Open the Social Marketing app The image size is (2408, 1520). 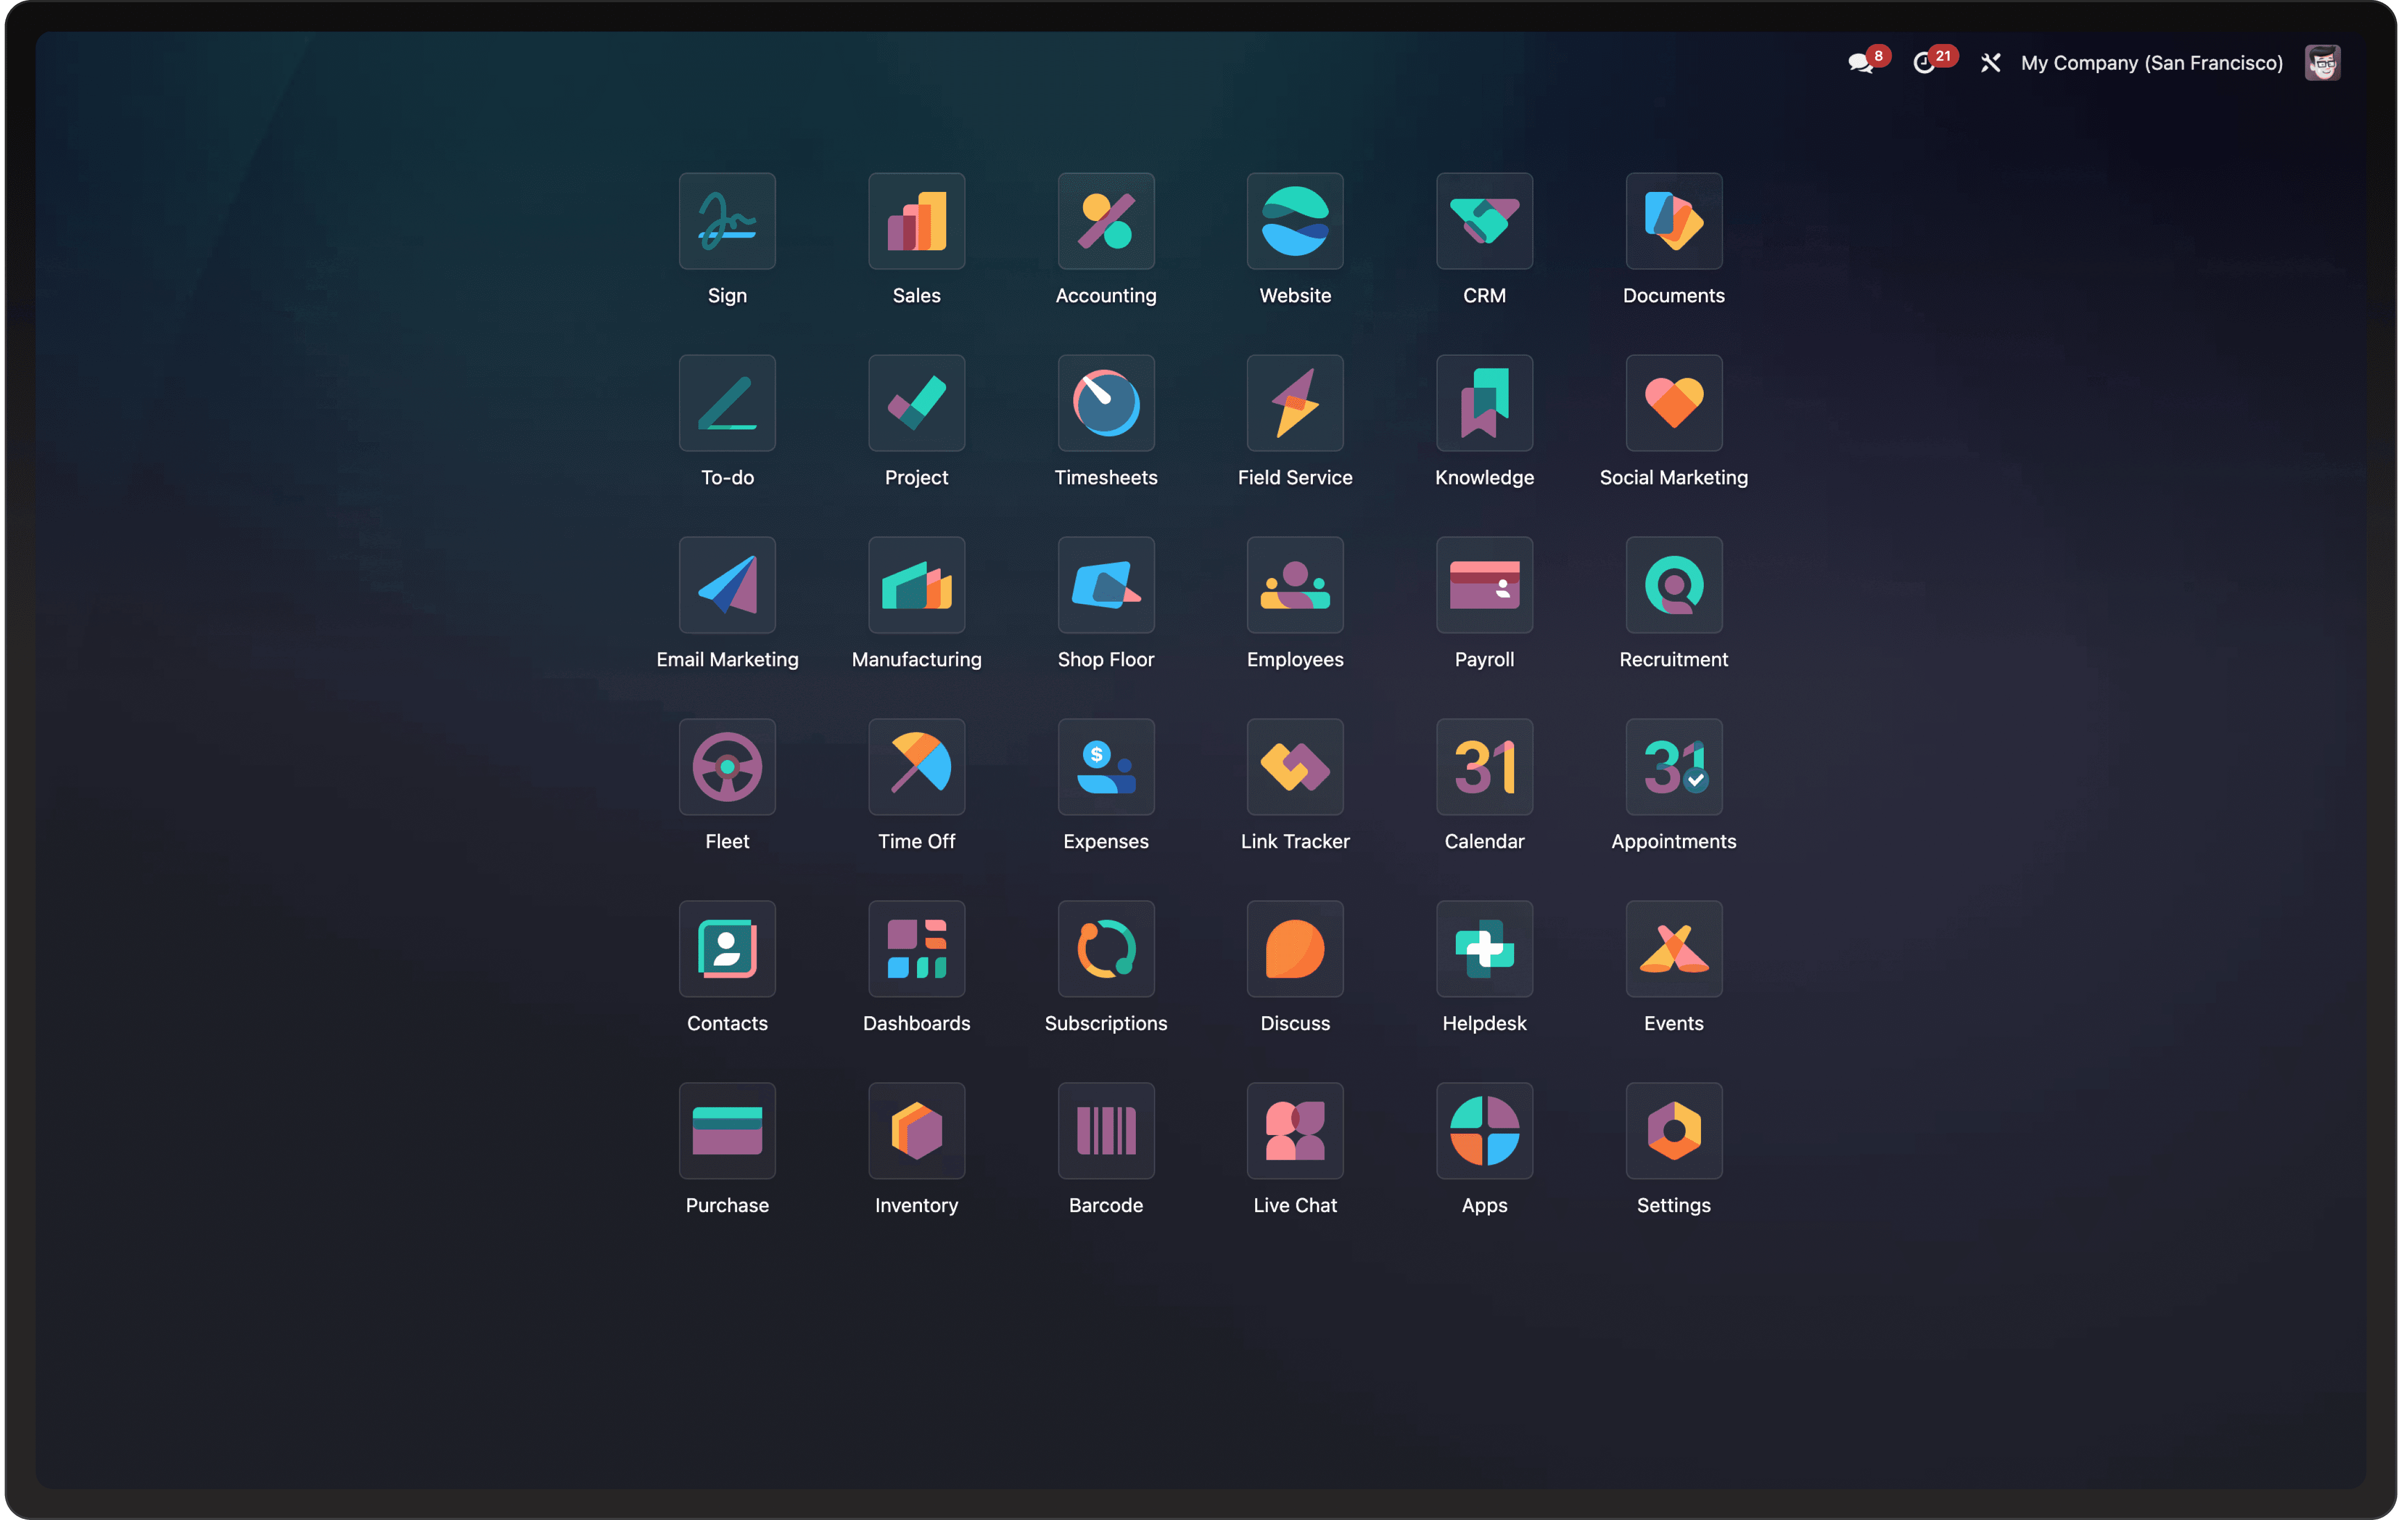click(x=1673, y=403)
